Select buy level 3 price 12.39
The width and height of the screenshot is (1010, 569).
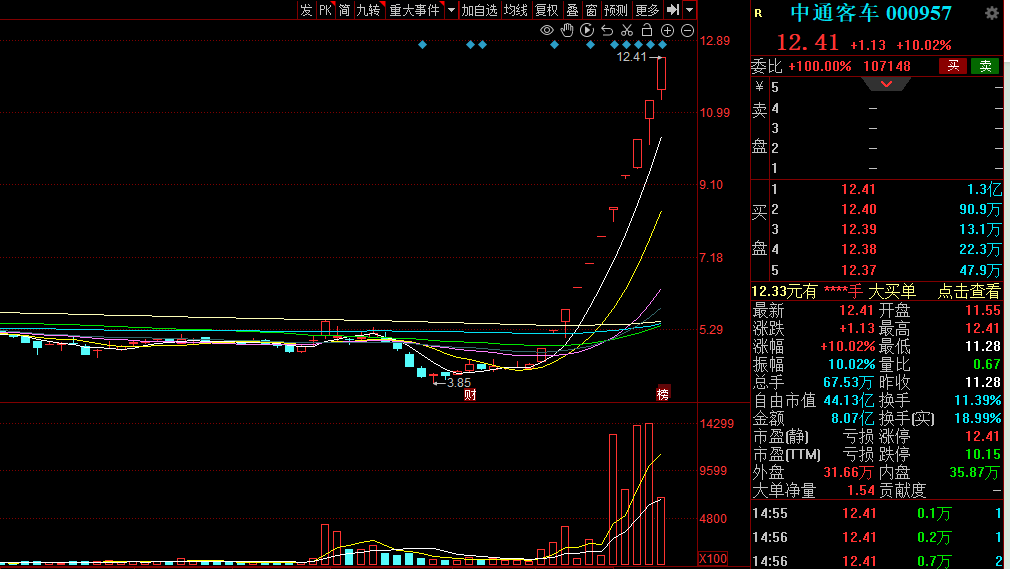(x=858, y=229)
